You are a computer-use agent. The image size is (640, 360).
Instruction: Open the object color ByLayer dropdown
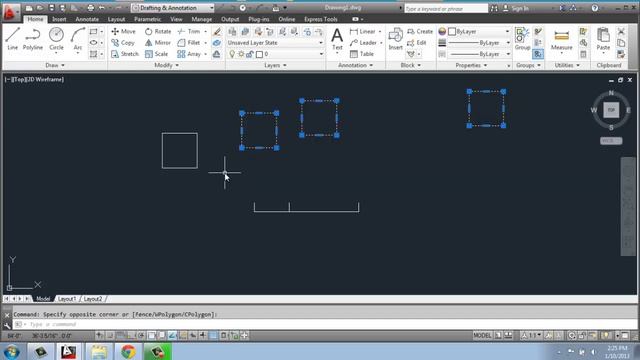479,31
